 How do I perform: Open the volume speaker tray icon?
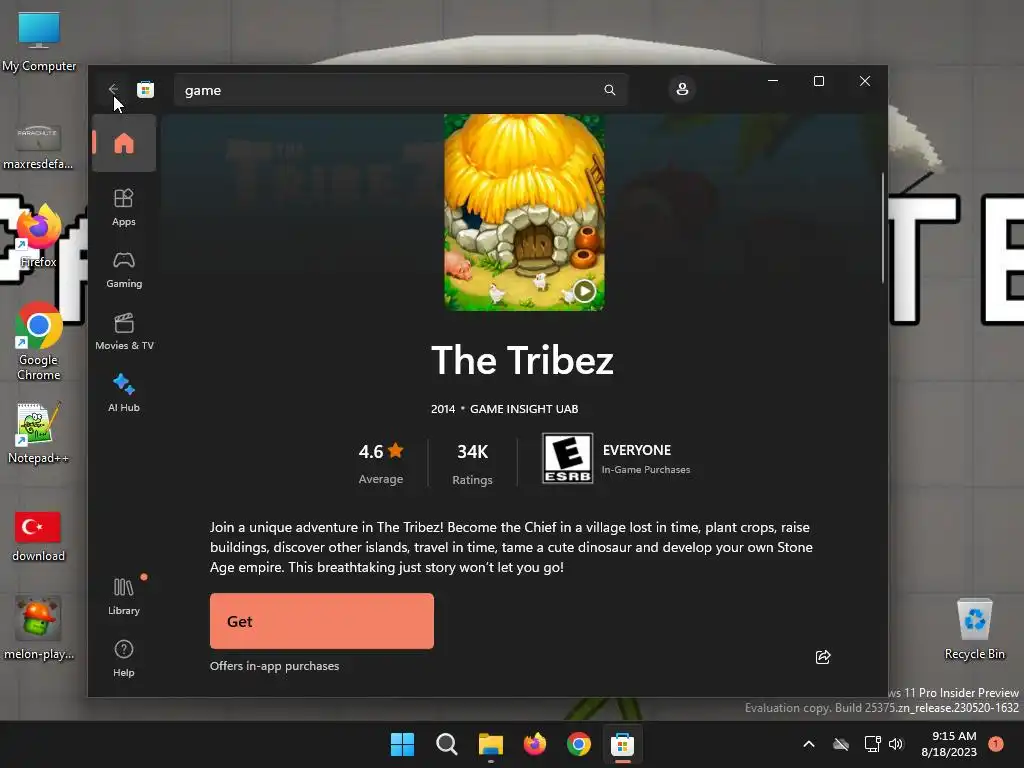896,744
